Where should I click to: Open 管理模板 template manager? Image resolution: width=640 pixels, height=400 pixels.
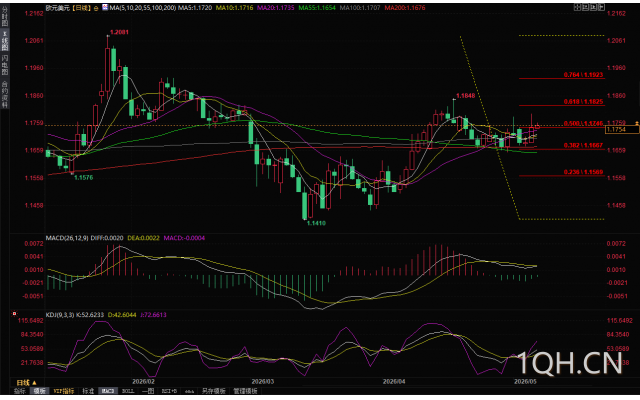(x=245, y=391)
